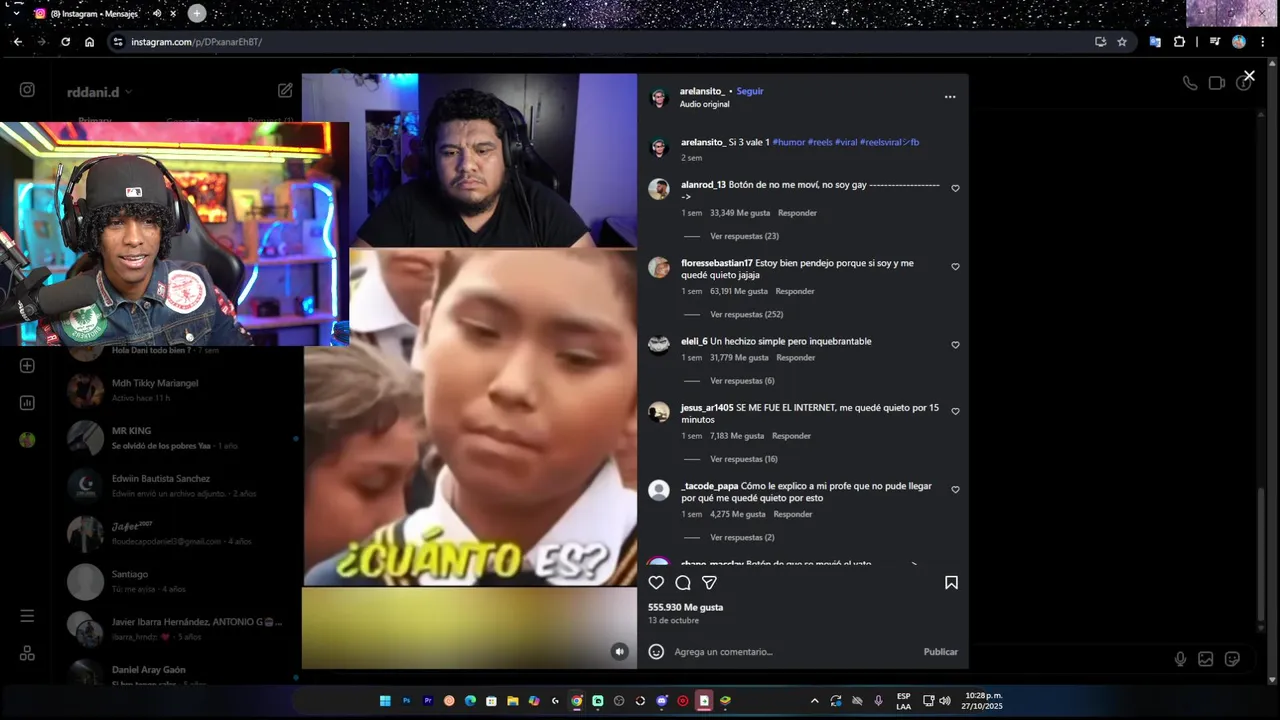1280x720 pixels.
Task: Open Photoshop from the taskbar
Action: pos(406,701)
